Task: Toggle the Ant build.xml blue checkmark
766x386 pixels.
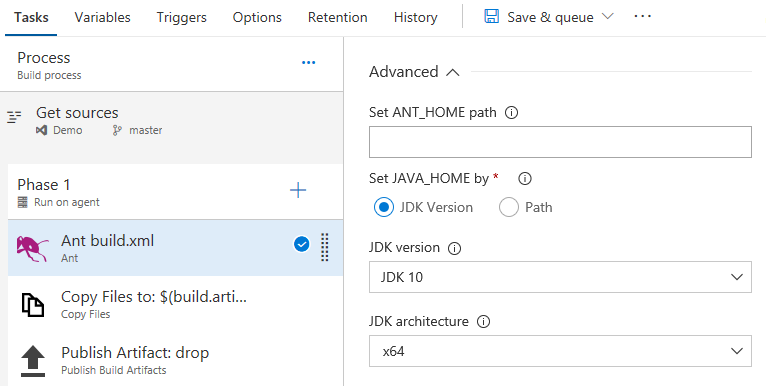Action: [301, 244]
